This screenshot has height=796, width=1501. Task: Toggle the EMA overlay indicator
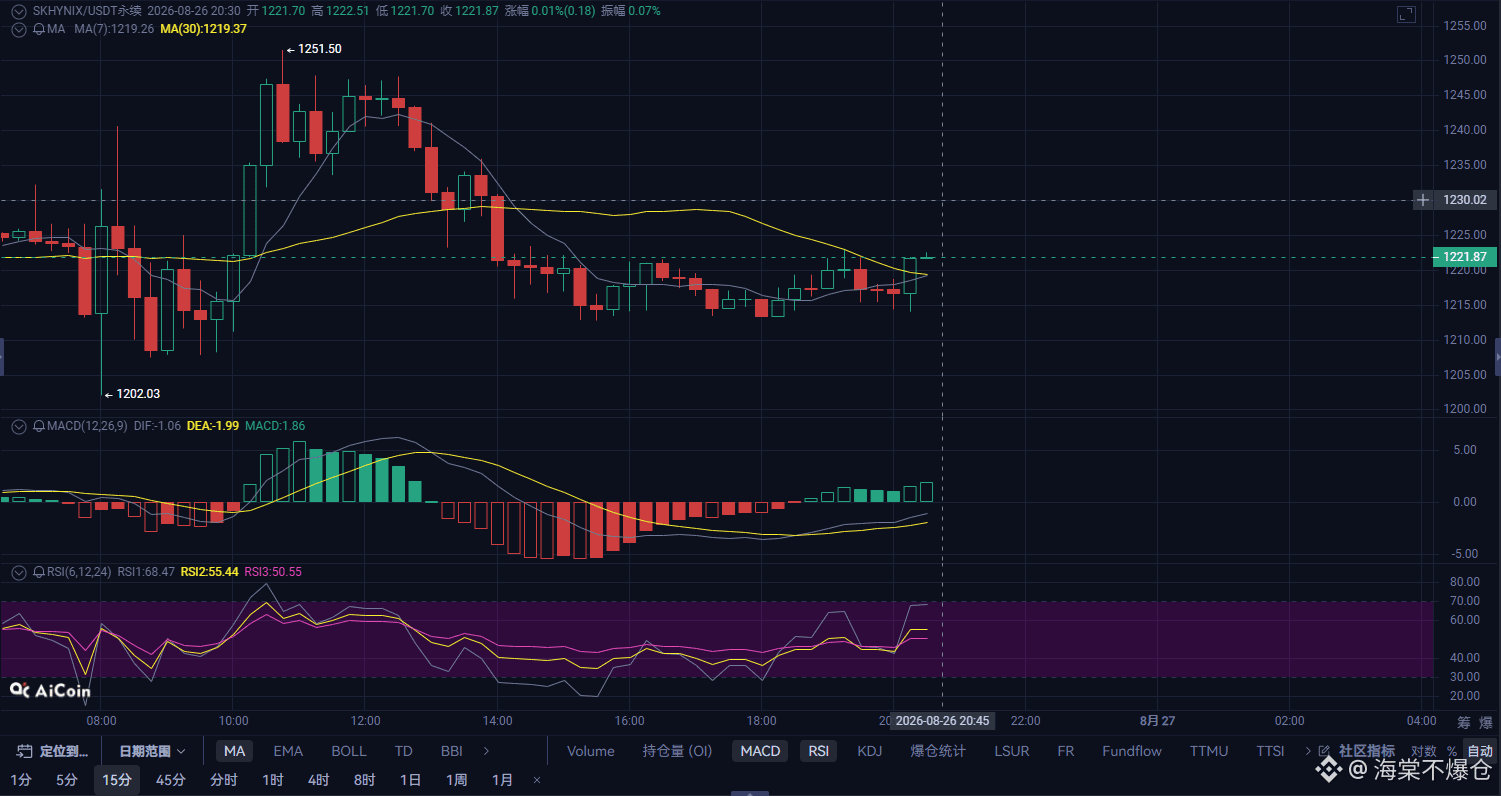point(288,751)
